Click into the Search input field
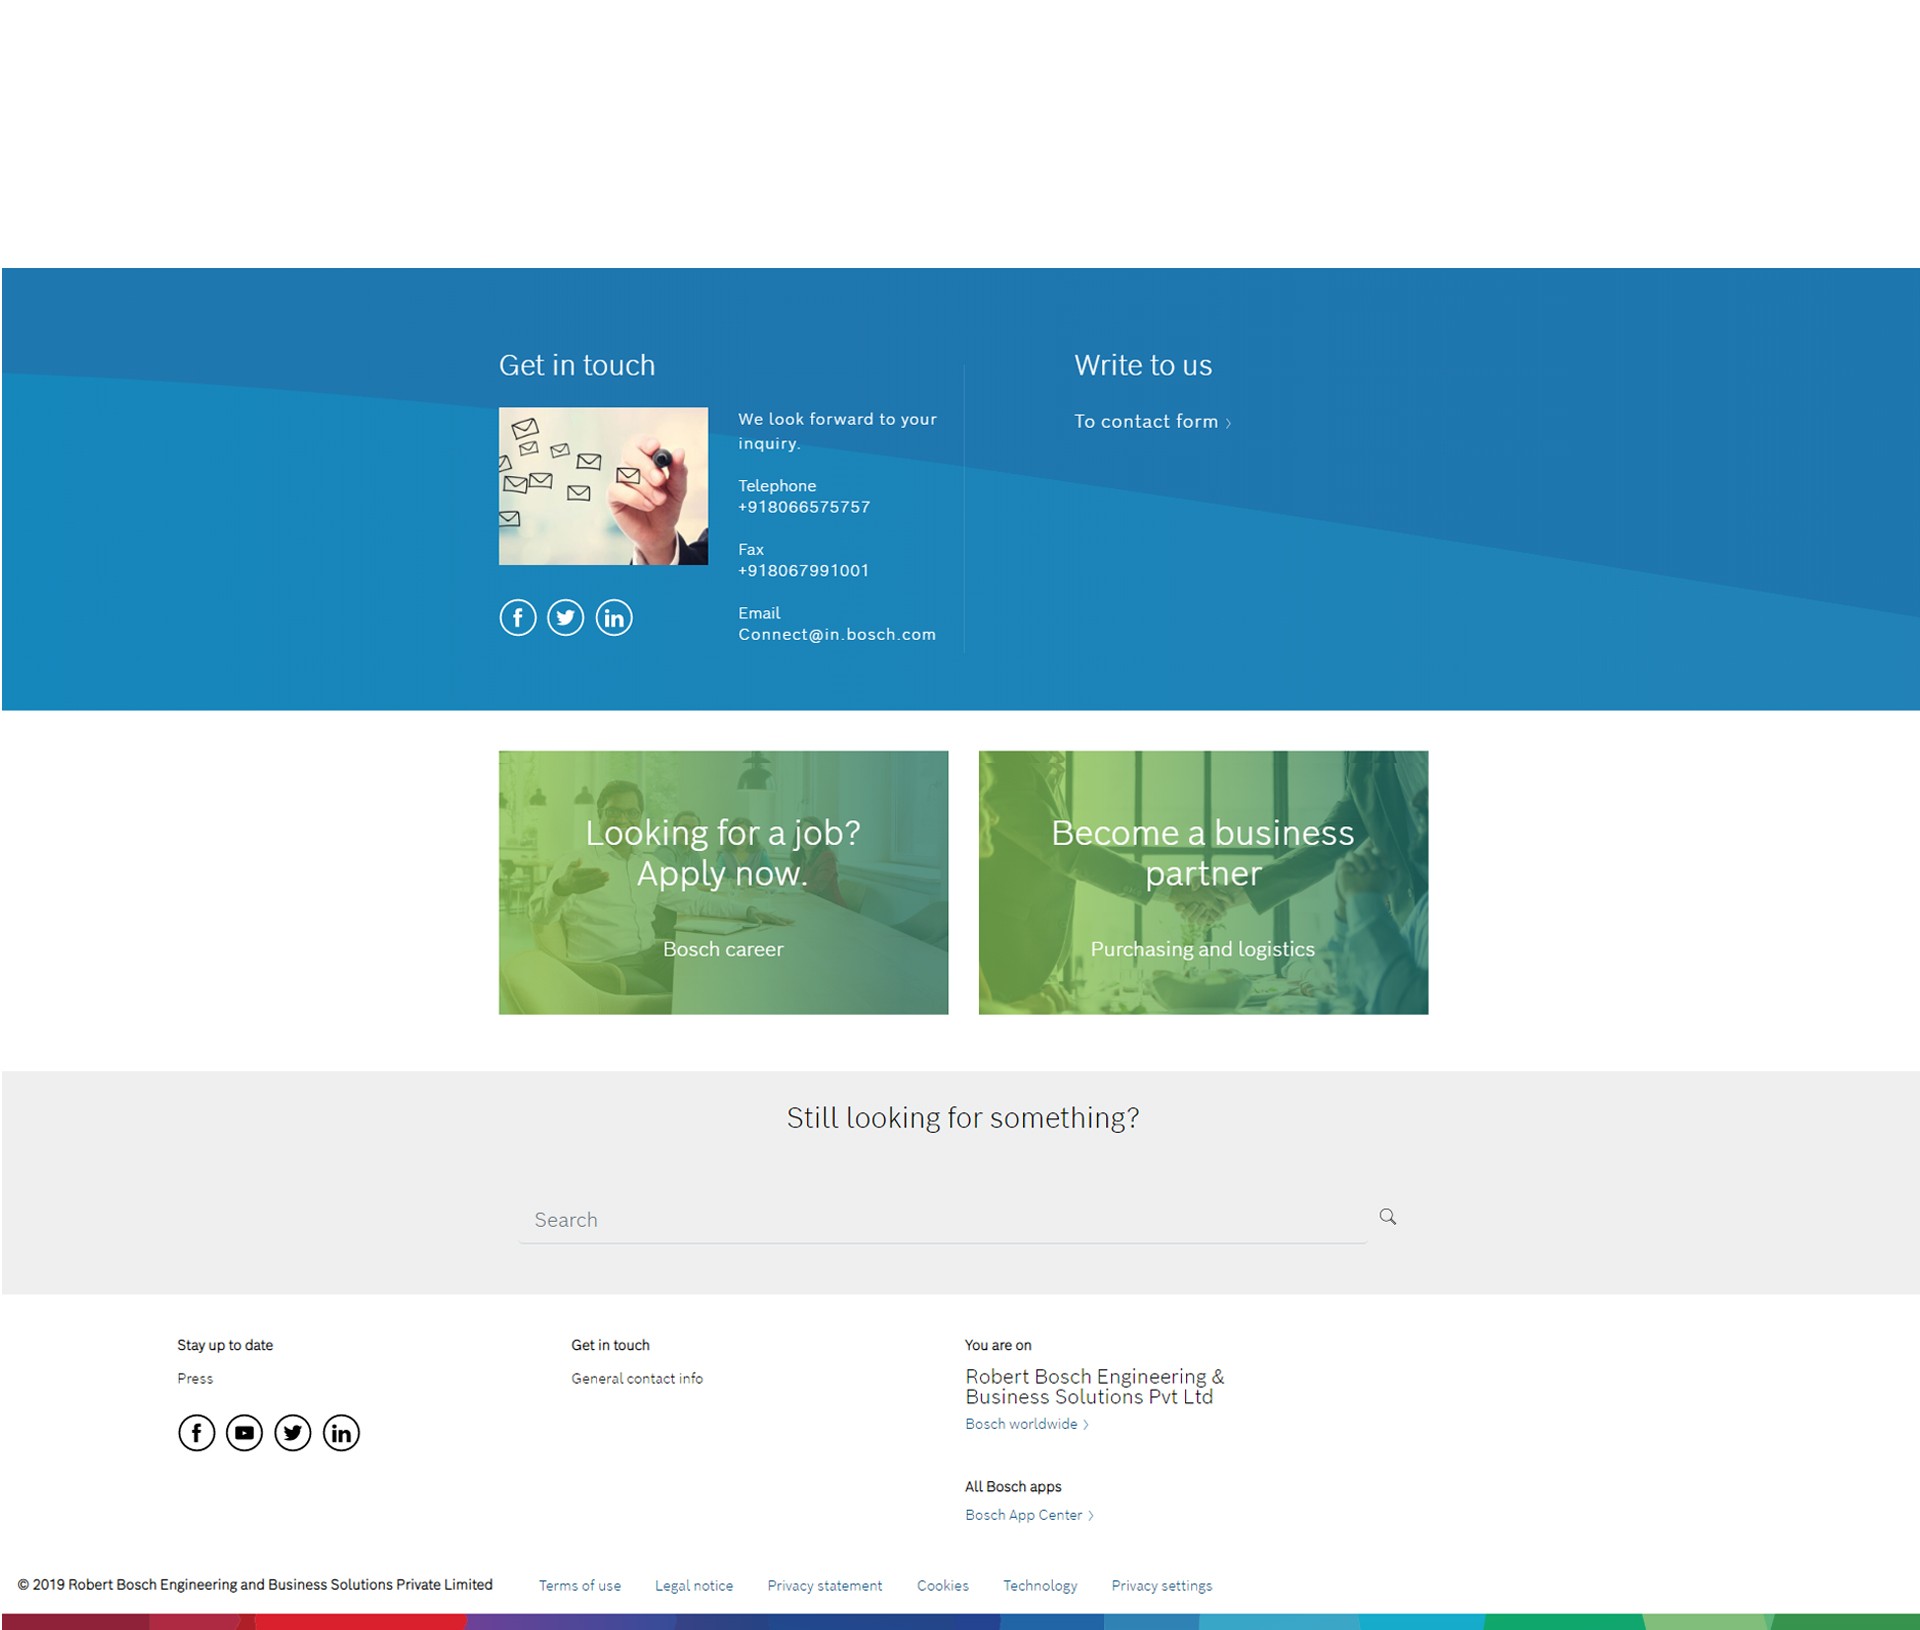 [x=940, y=1220]
